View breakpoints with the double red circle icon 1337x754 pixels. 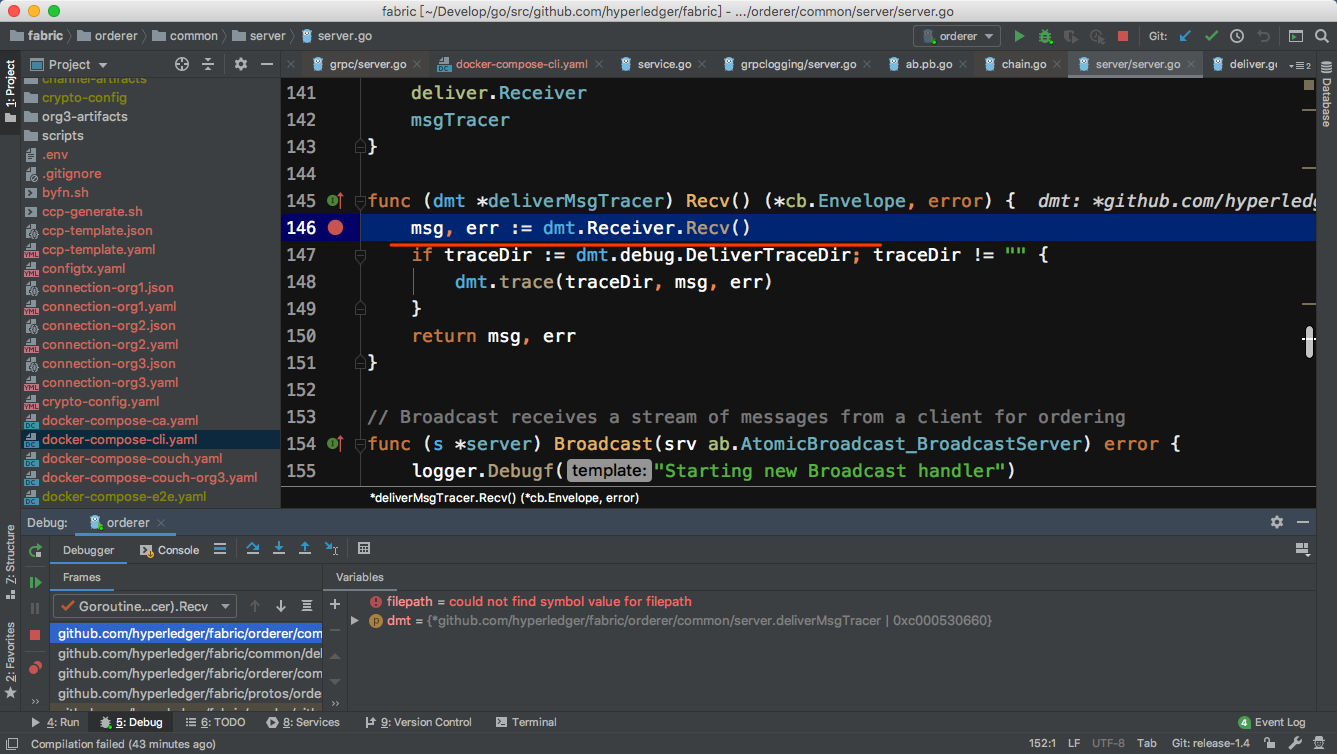36,667
